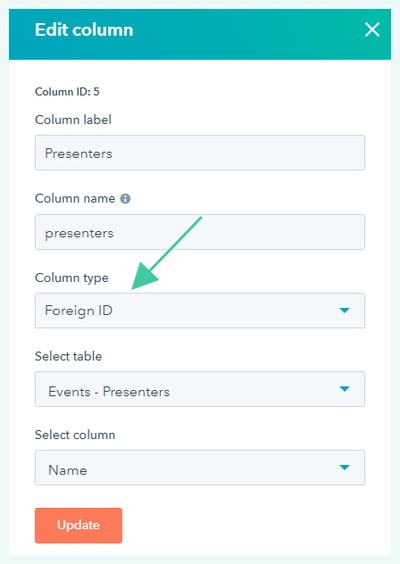Open the Column type dropdown showing Foreign ID
Image resolution: width=400 pixels, height=564 pixels.
(200, 310)
